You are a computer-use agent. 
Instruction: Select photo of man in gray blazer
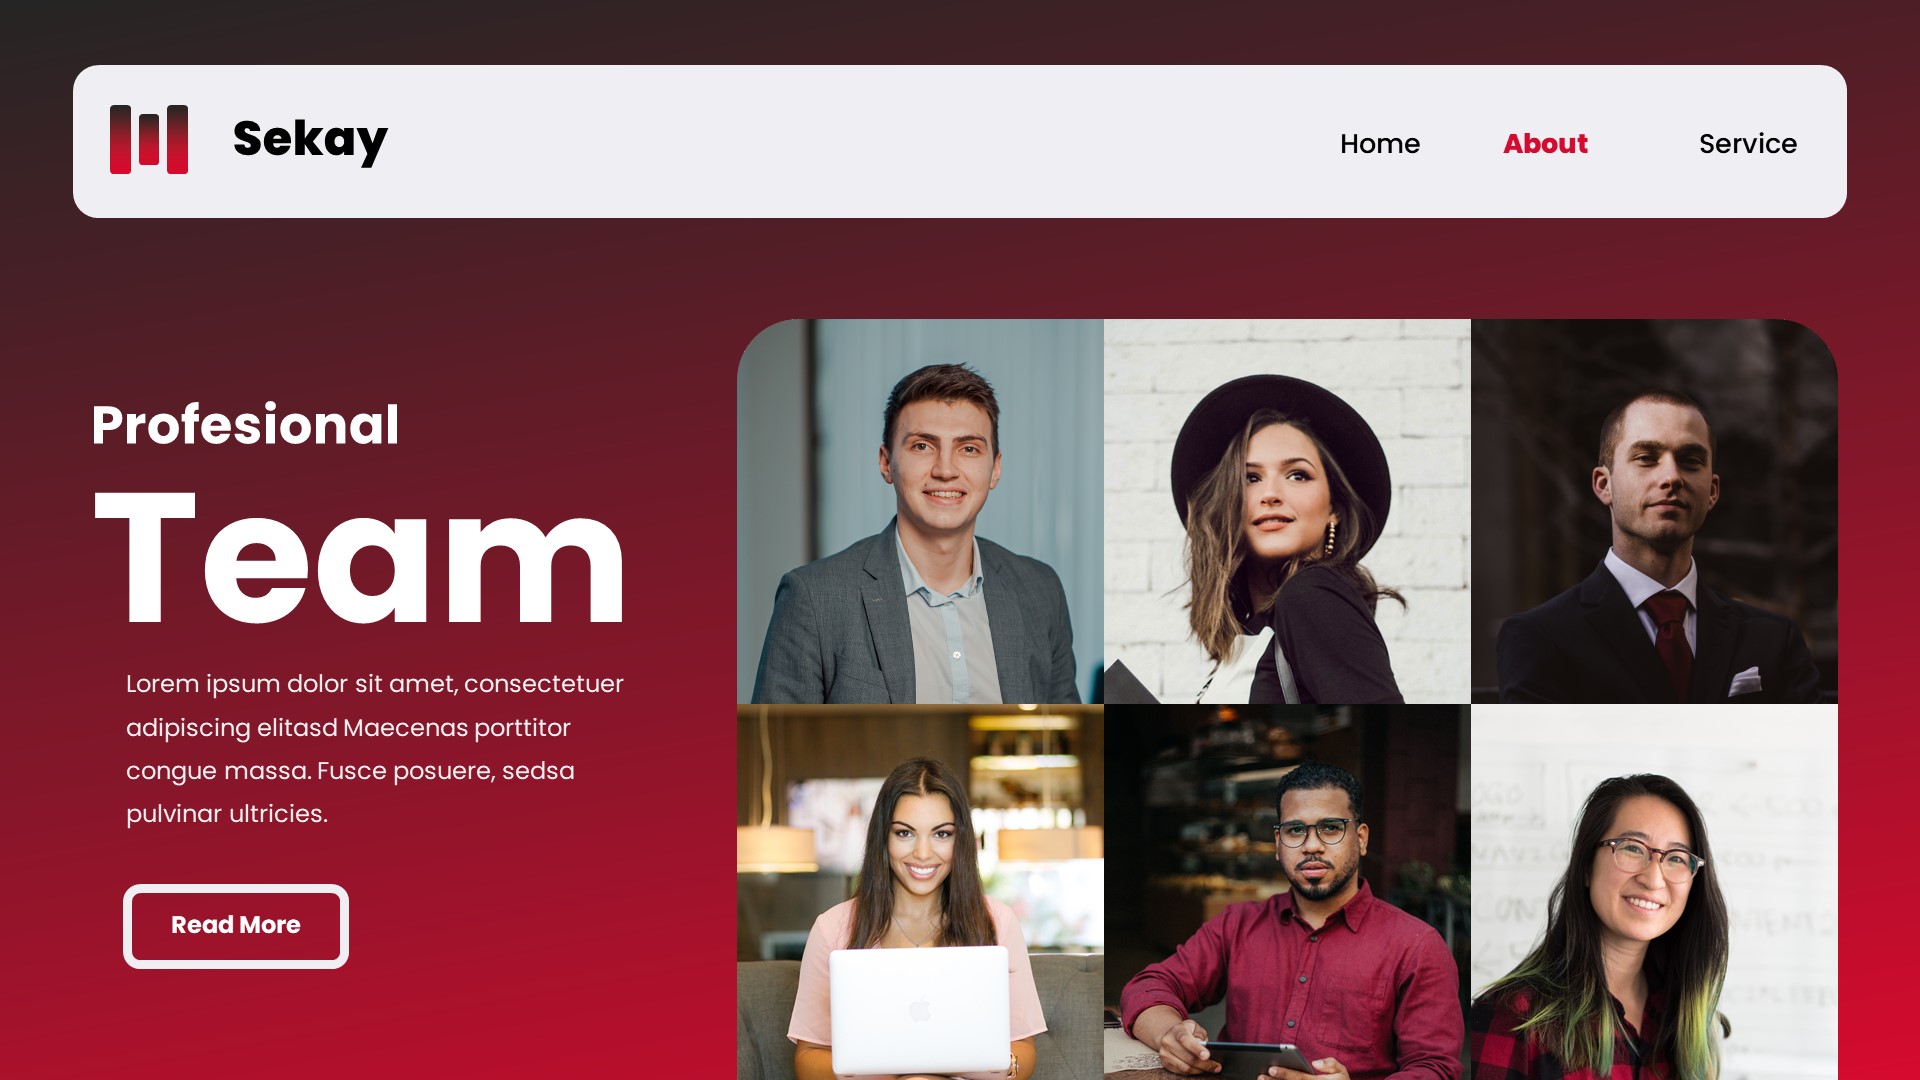click(920, 511)
